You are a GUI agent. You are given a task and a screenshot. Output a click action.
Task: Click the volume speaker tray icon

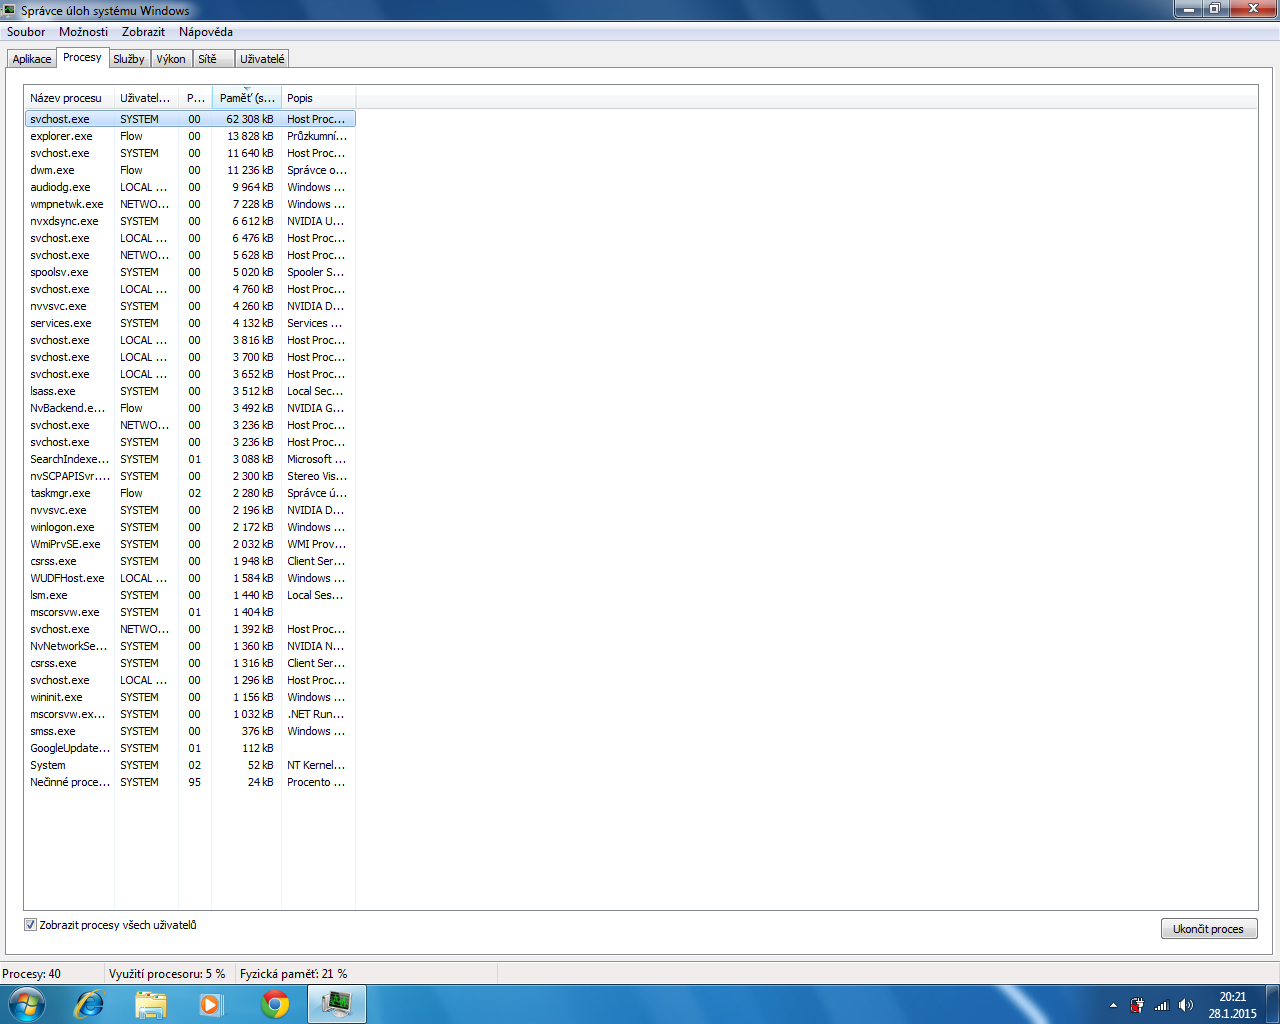click(1185, 1005)
